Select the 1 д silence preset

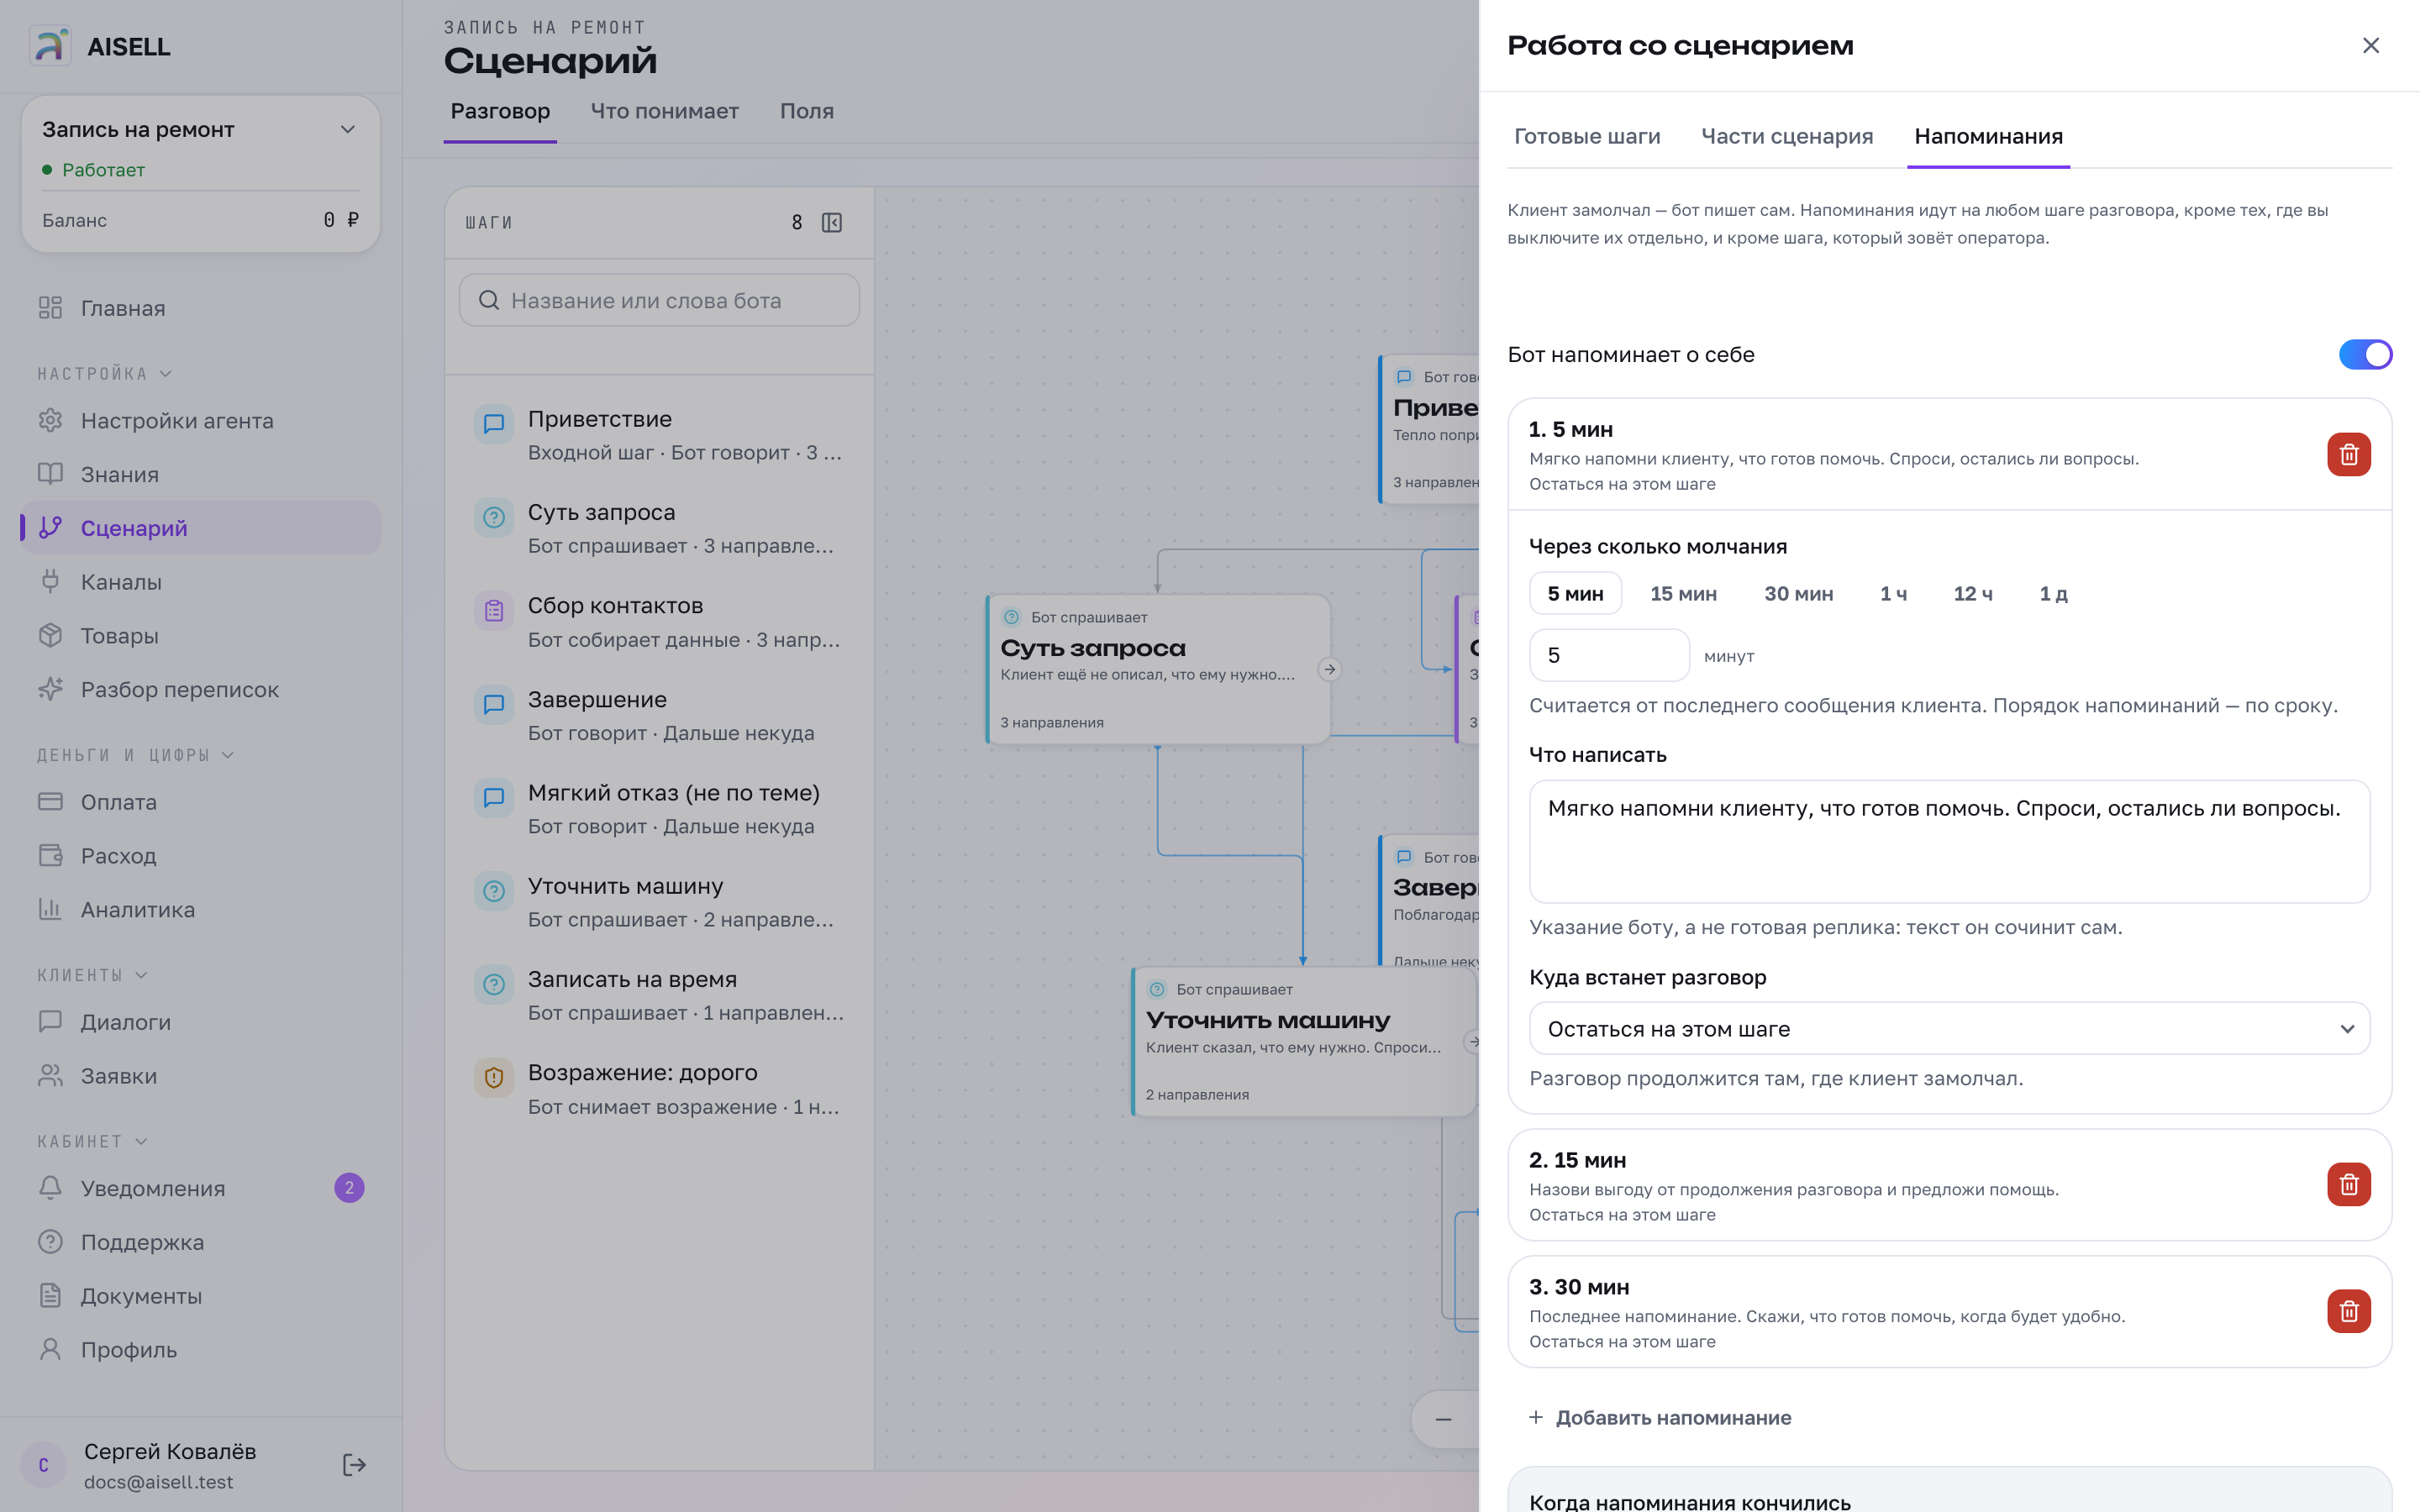2053,593
